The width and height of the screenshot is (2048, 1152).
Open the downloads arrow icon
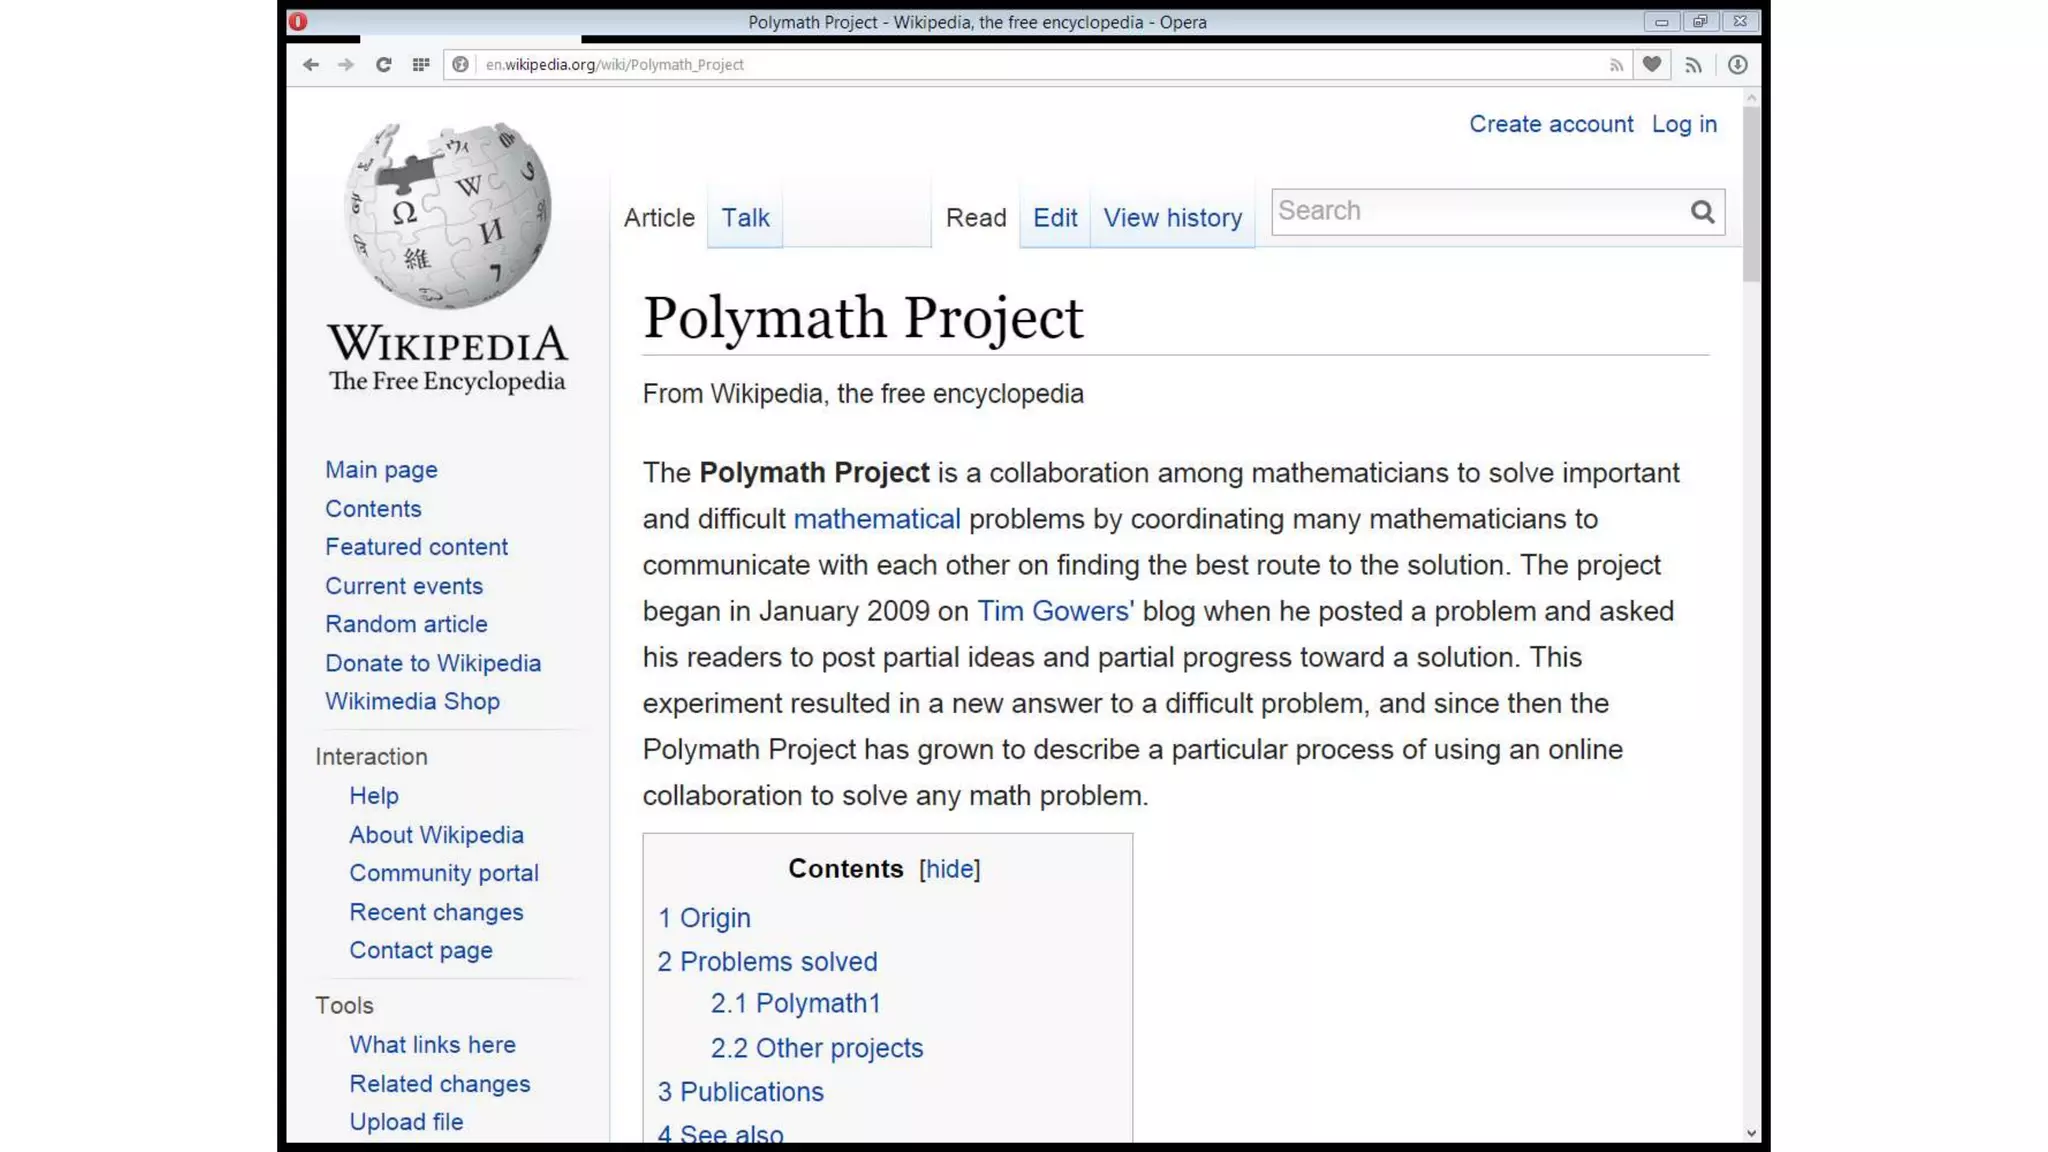1737,65
